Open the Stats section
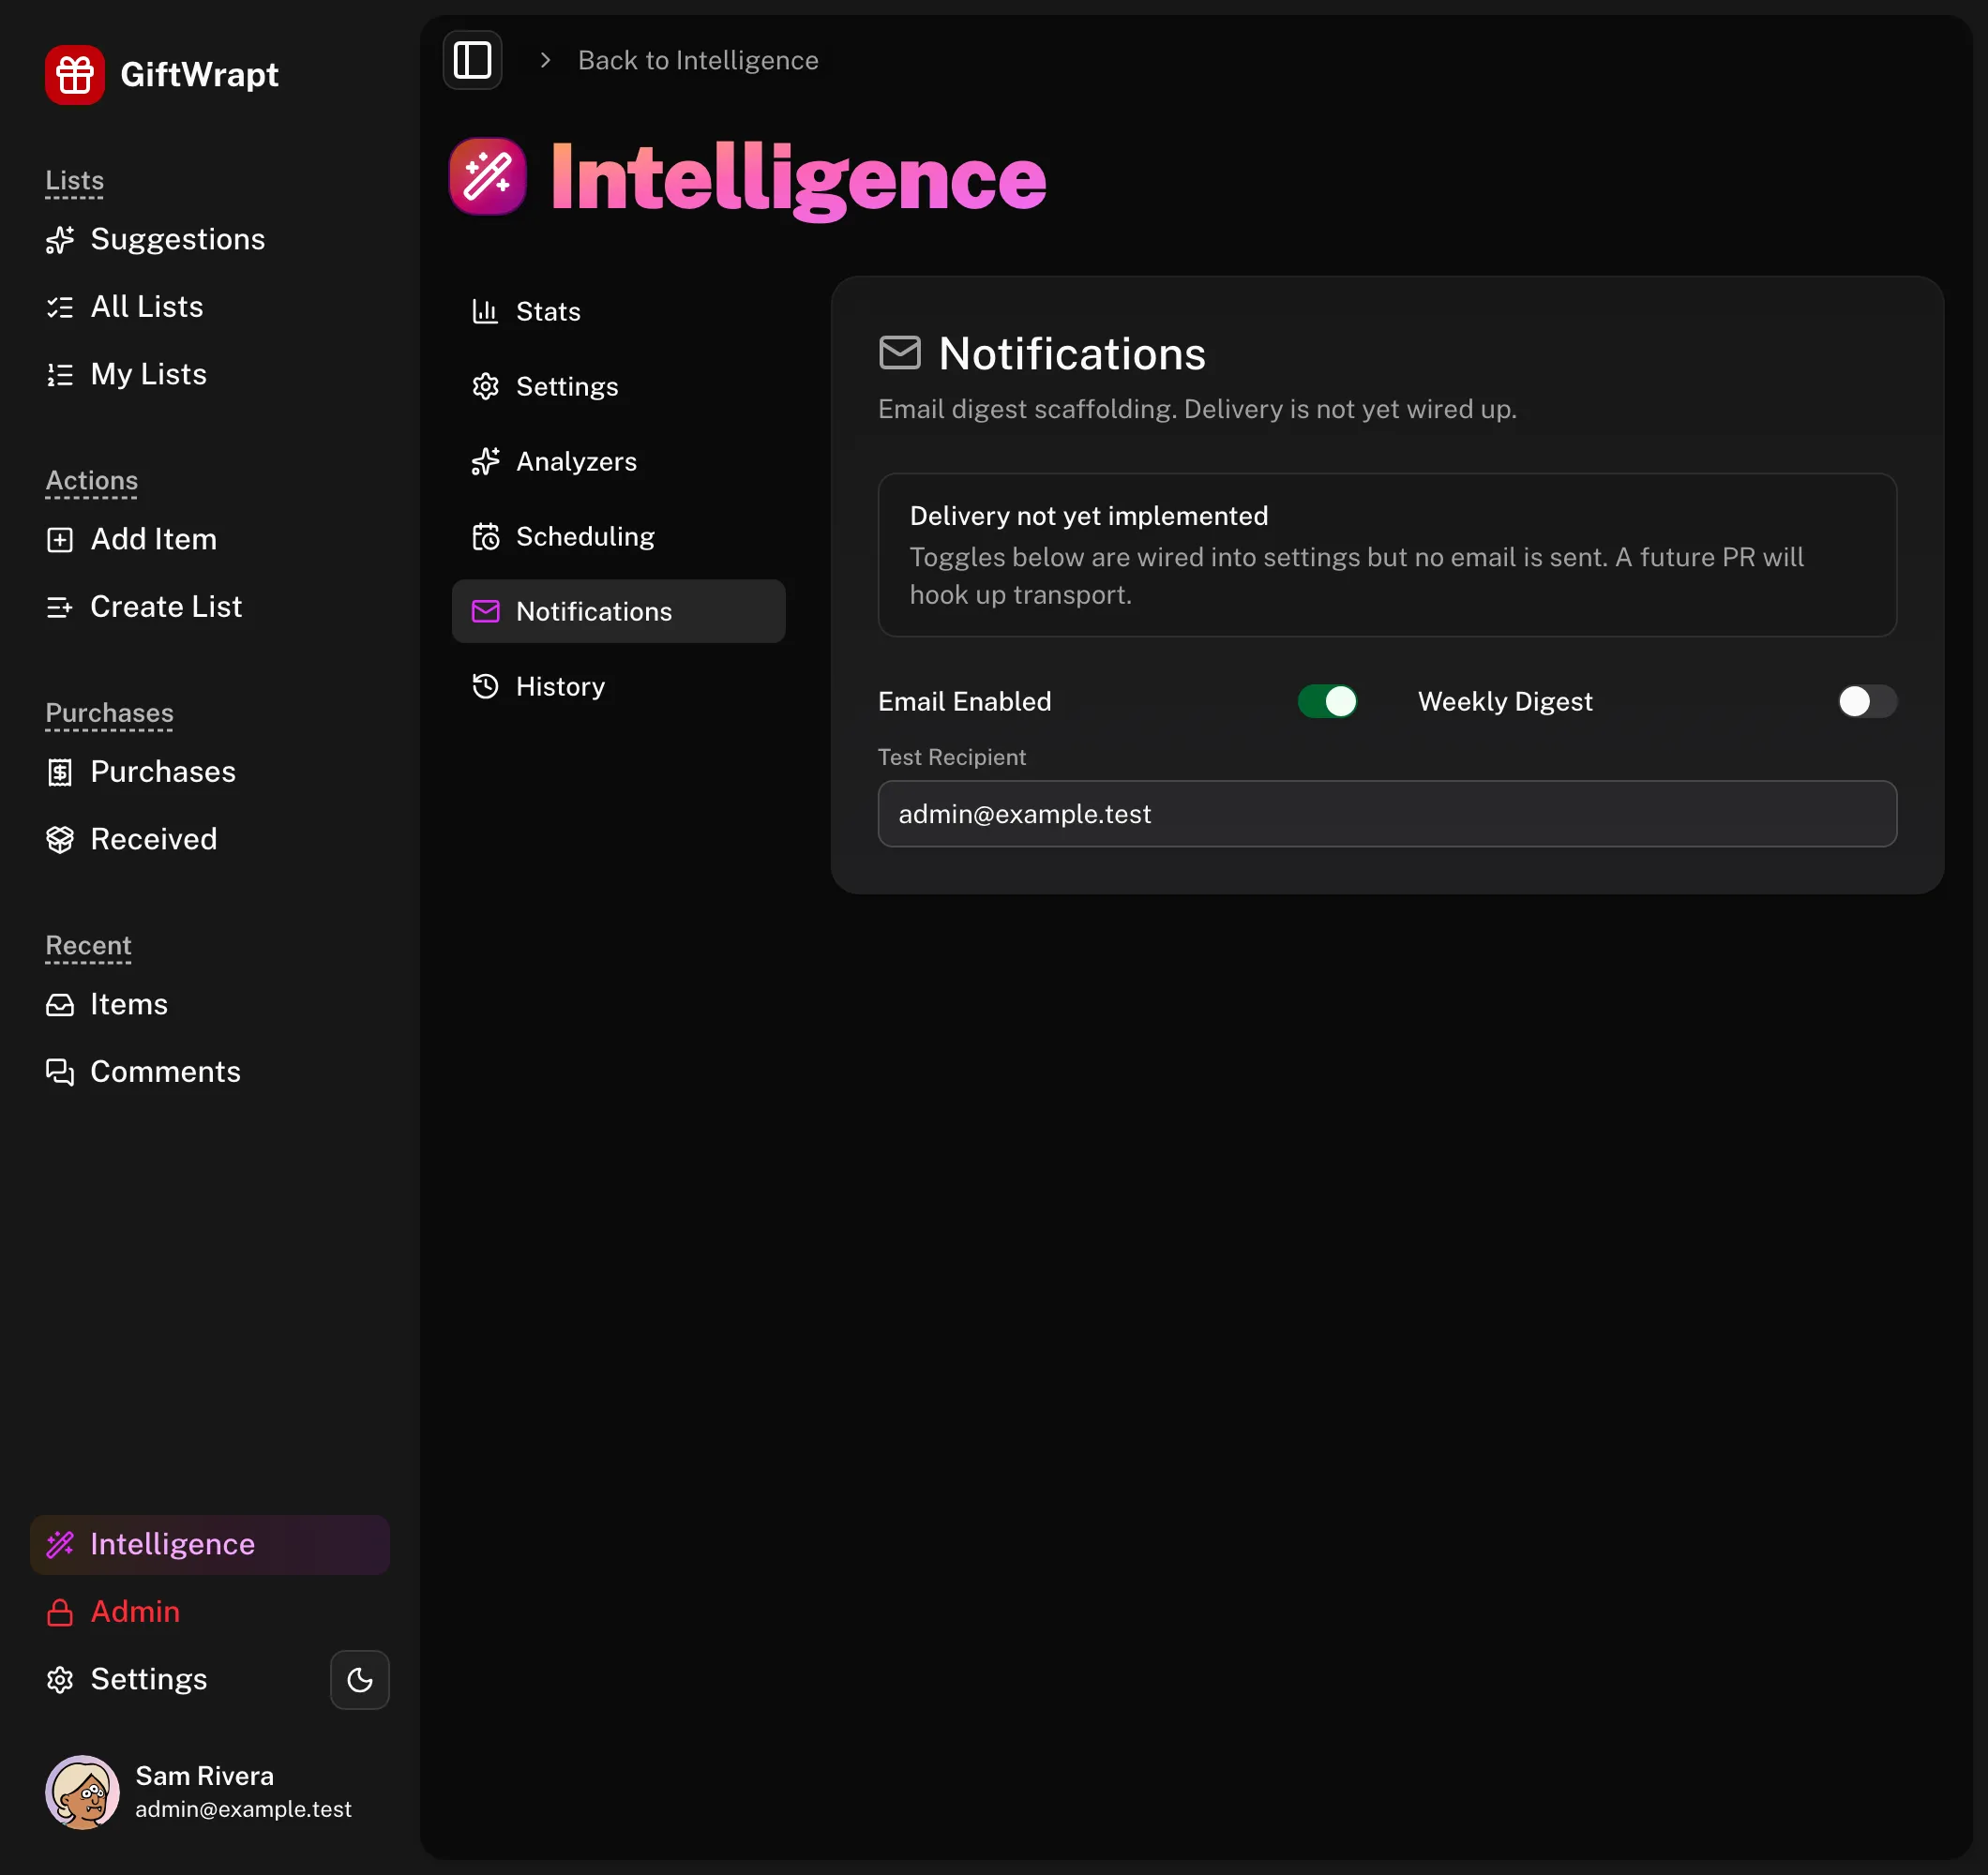 (x=618, y=311)
